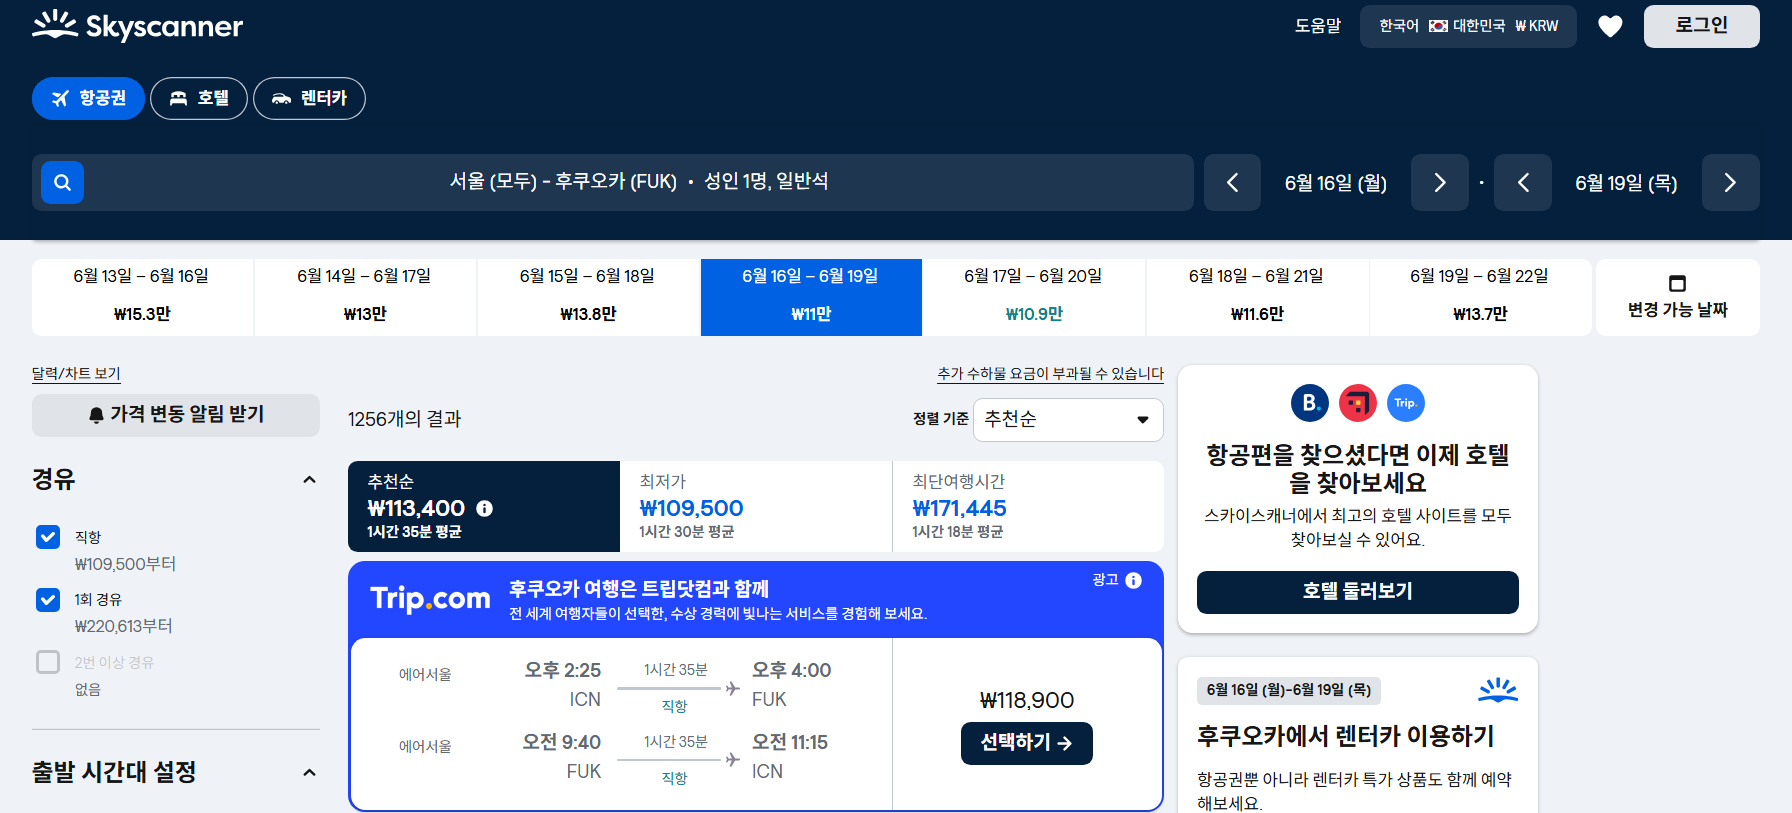The image size is (1792, 813).
Task: Go to previous return date arrow
Action: 1523,182
